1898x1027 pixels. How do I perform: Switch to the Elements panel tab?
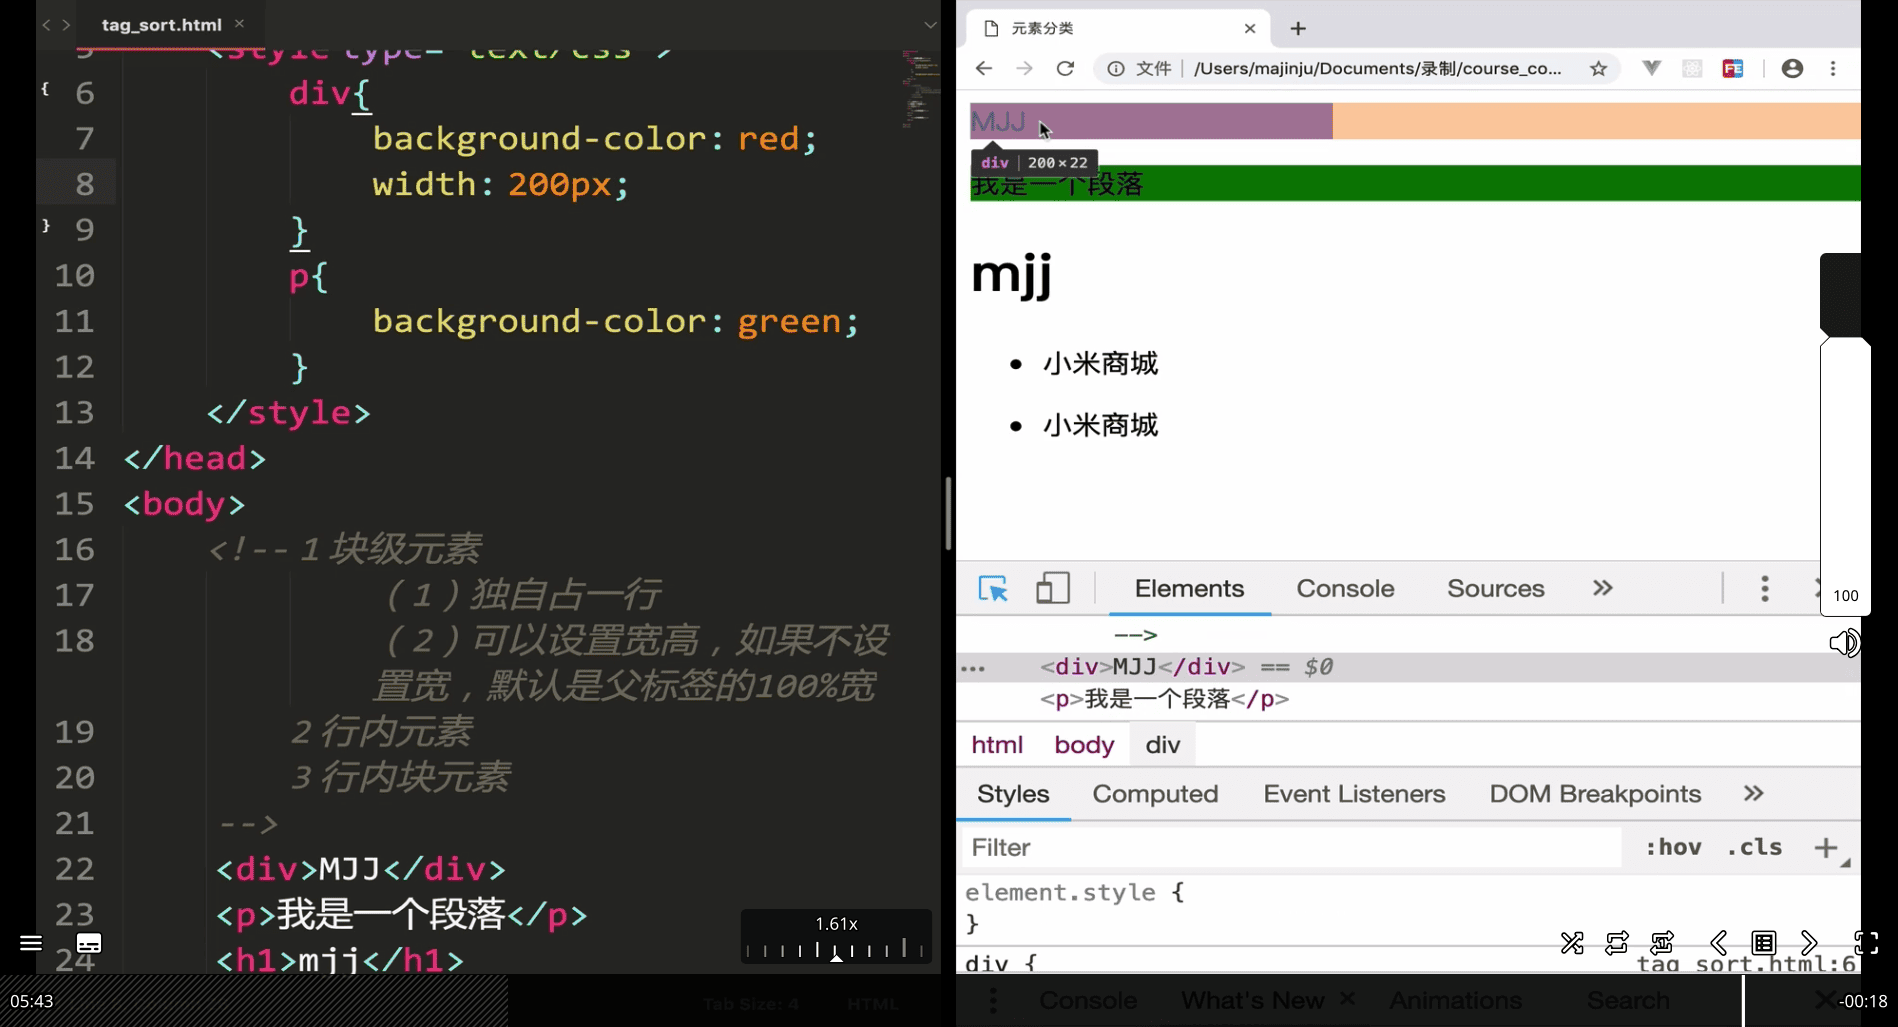point(1189,588)
